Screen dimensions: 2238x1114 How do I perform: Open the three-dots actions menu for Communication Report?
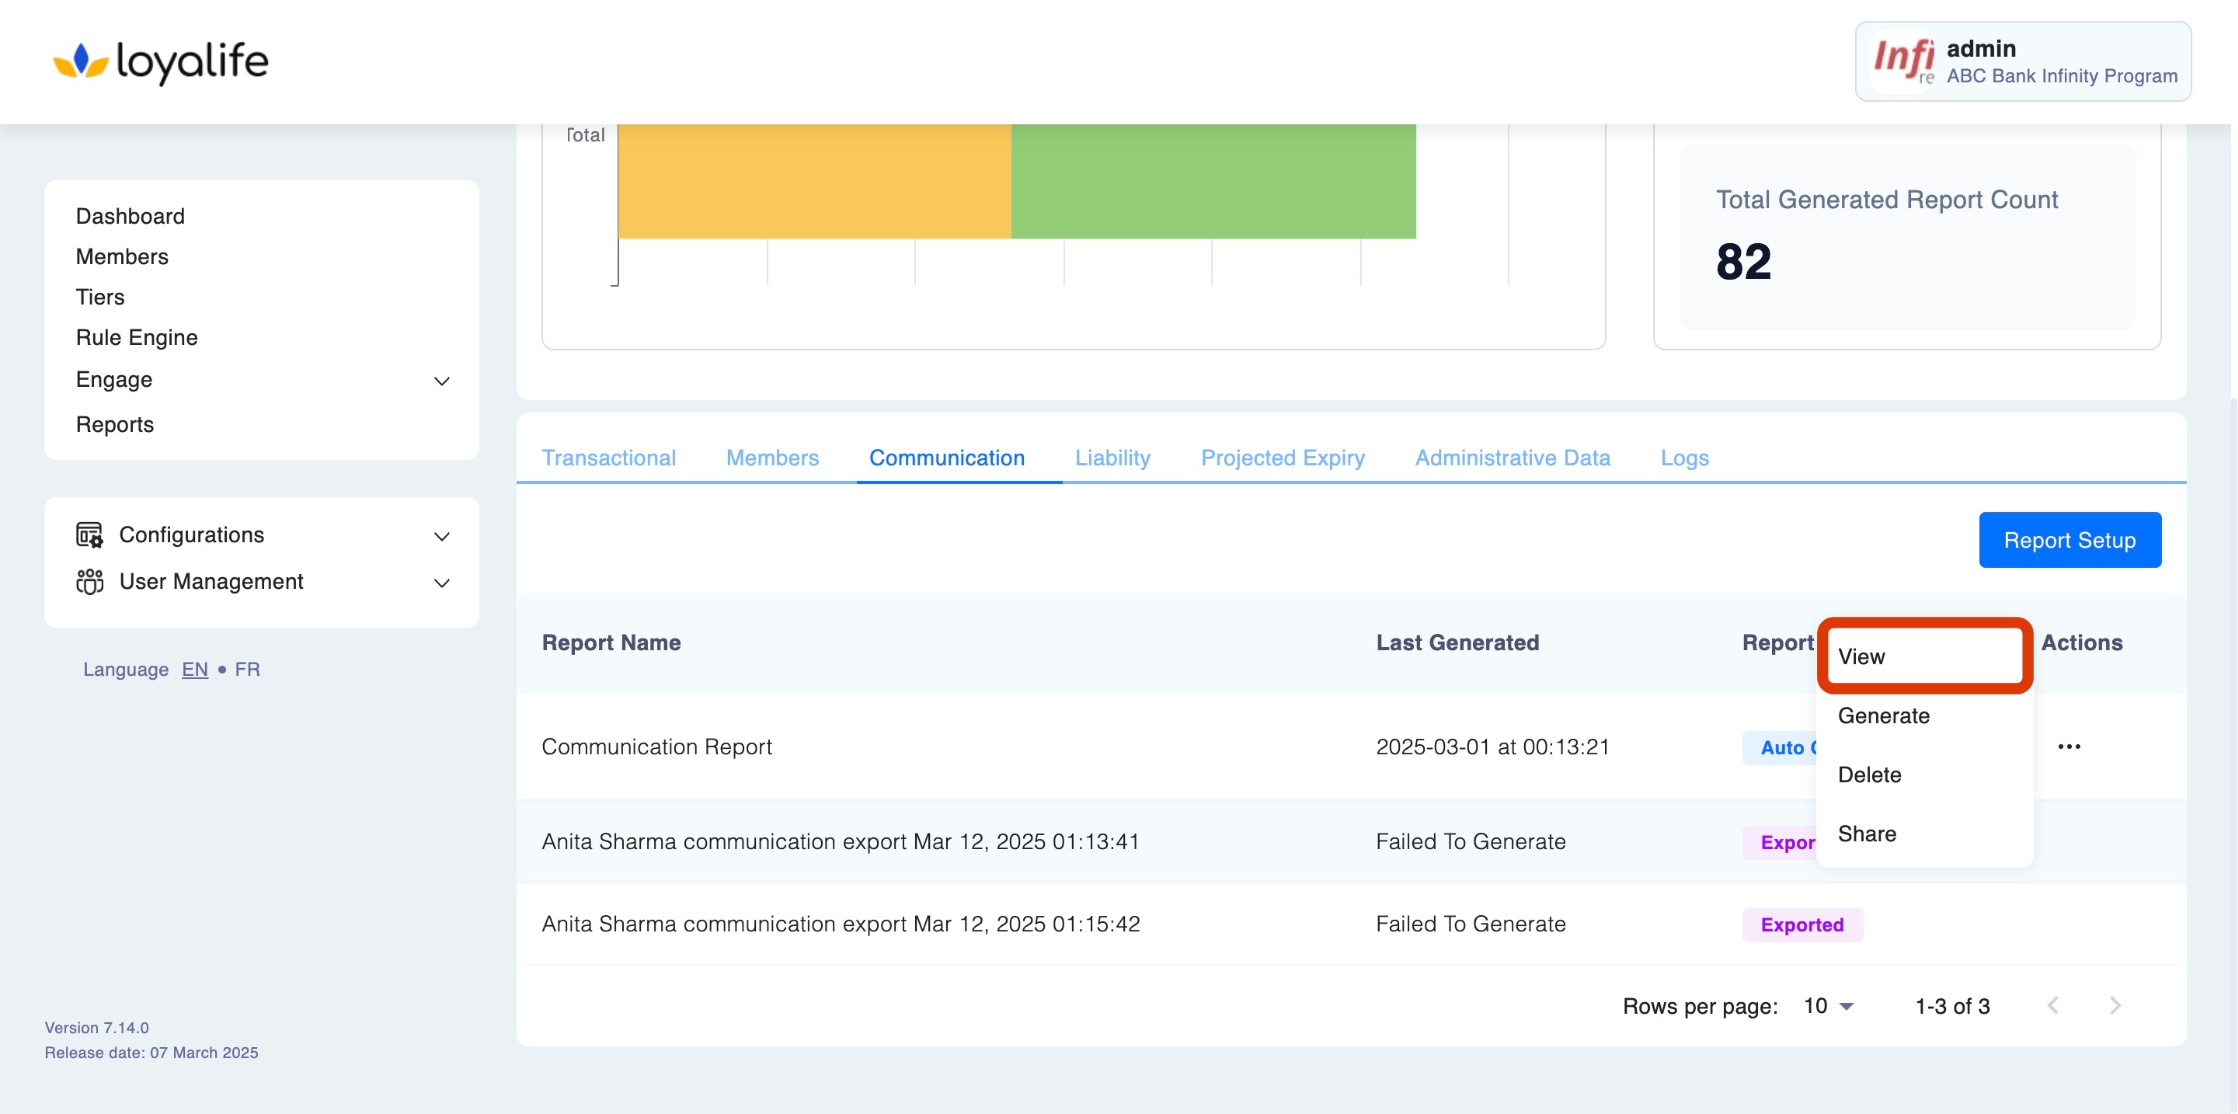point(2069,747)
